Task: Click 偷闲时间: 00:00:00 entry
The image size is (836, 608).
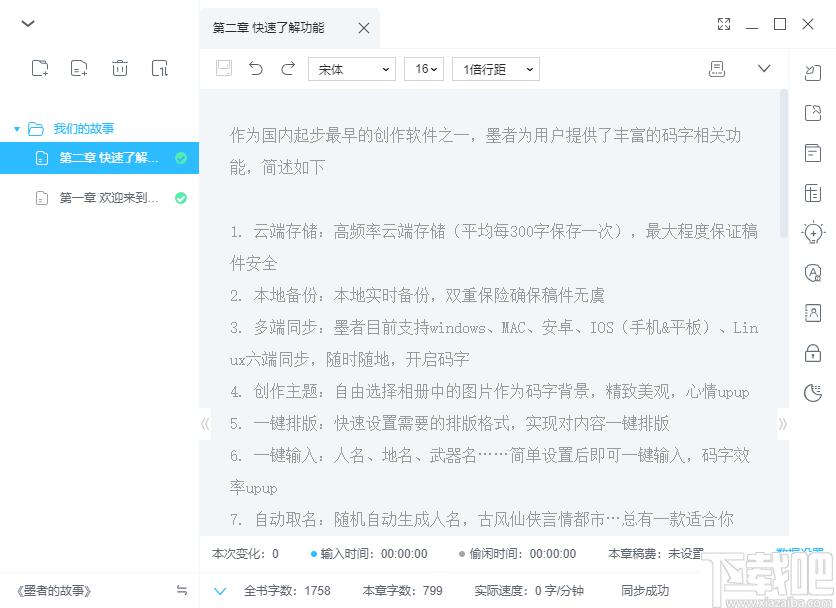Action: point(517,554)
